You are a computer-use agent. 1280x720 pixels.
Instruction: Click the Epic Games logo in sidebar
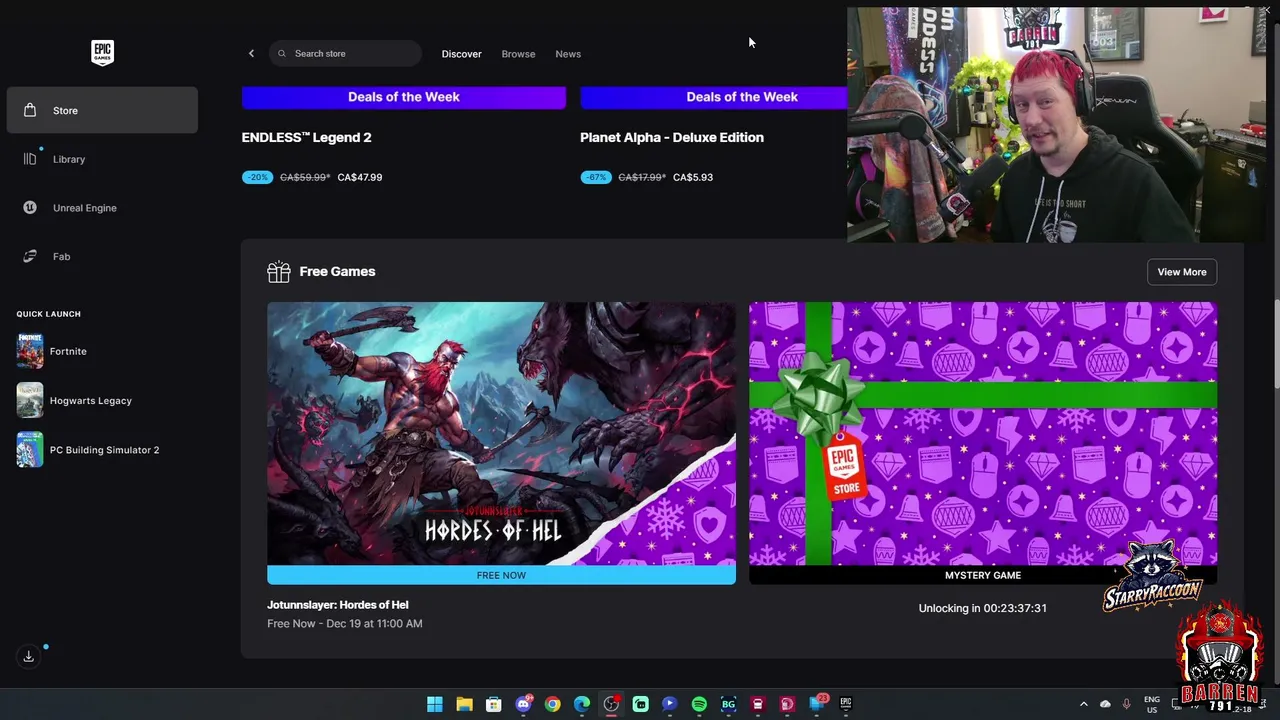[102, 53]
